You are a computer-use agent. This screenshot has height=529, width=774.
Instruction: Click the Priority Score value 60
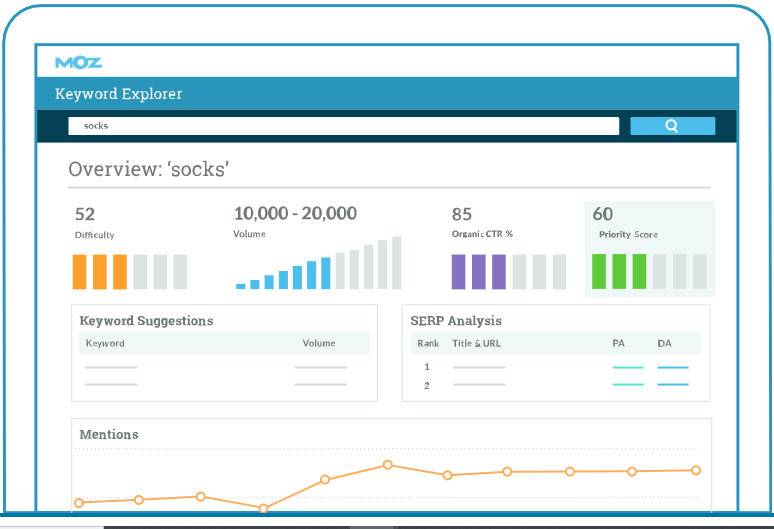[x=603, y=214]
